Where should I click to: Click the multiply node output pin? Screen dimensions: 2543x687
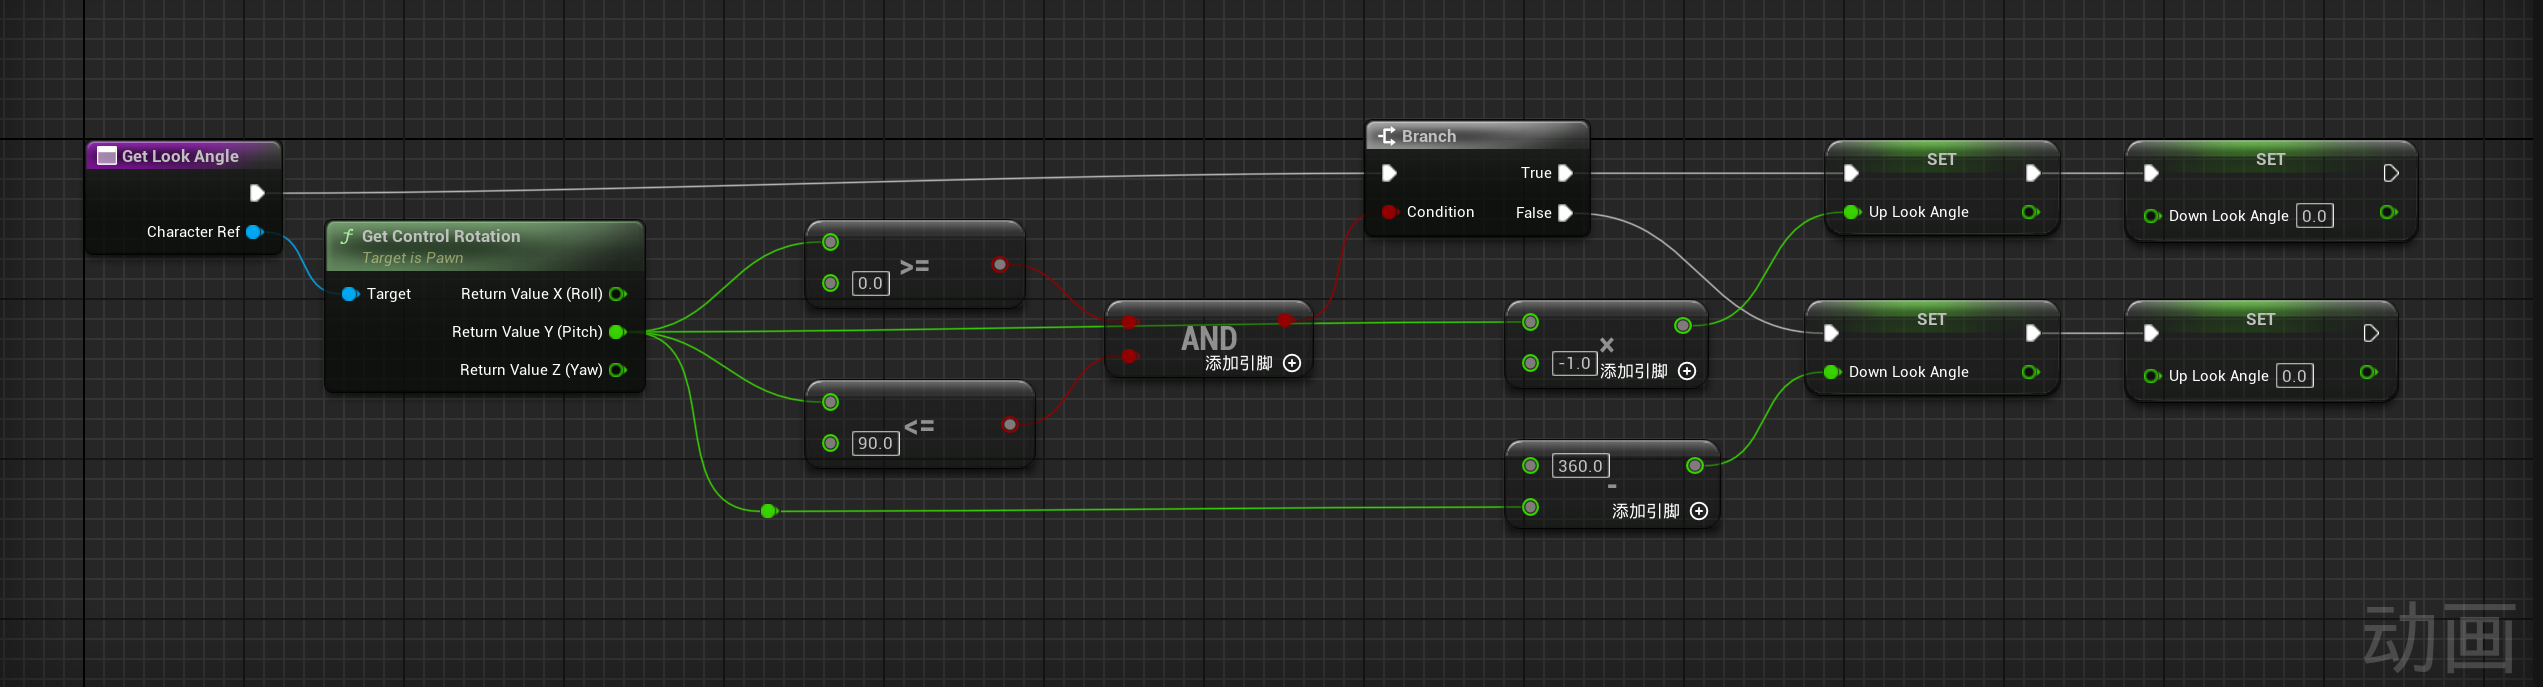[x=1683, y=325]
